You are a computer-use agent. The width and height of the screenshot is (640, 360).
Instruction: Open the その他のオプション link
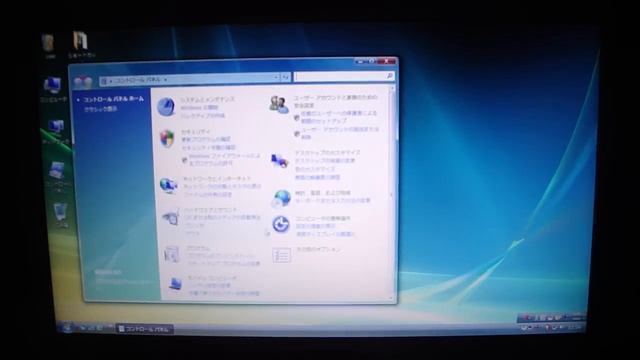click(x=318, y=249)
